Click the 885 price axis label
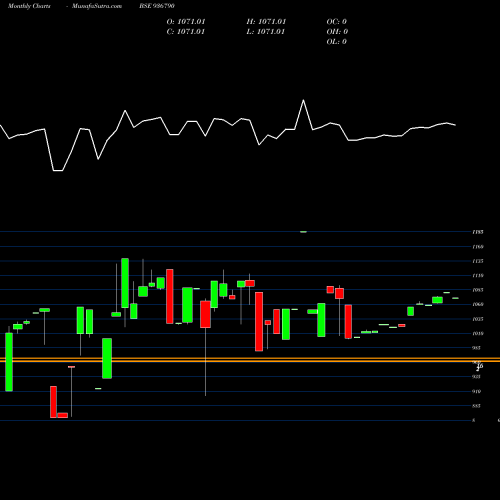 [x=477, y=406]
